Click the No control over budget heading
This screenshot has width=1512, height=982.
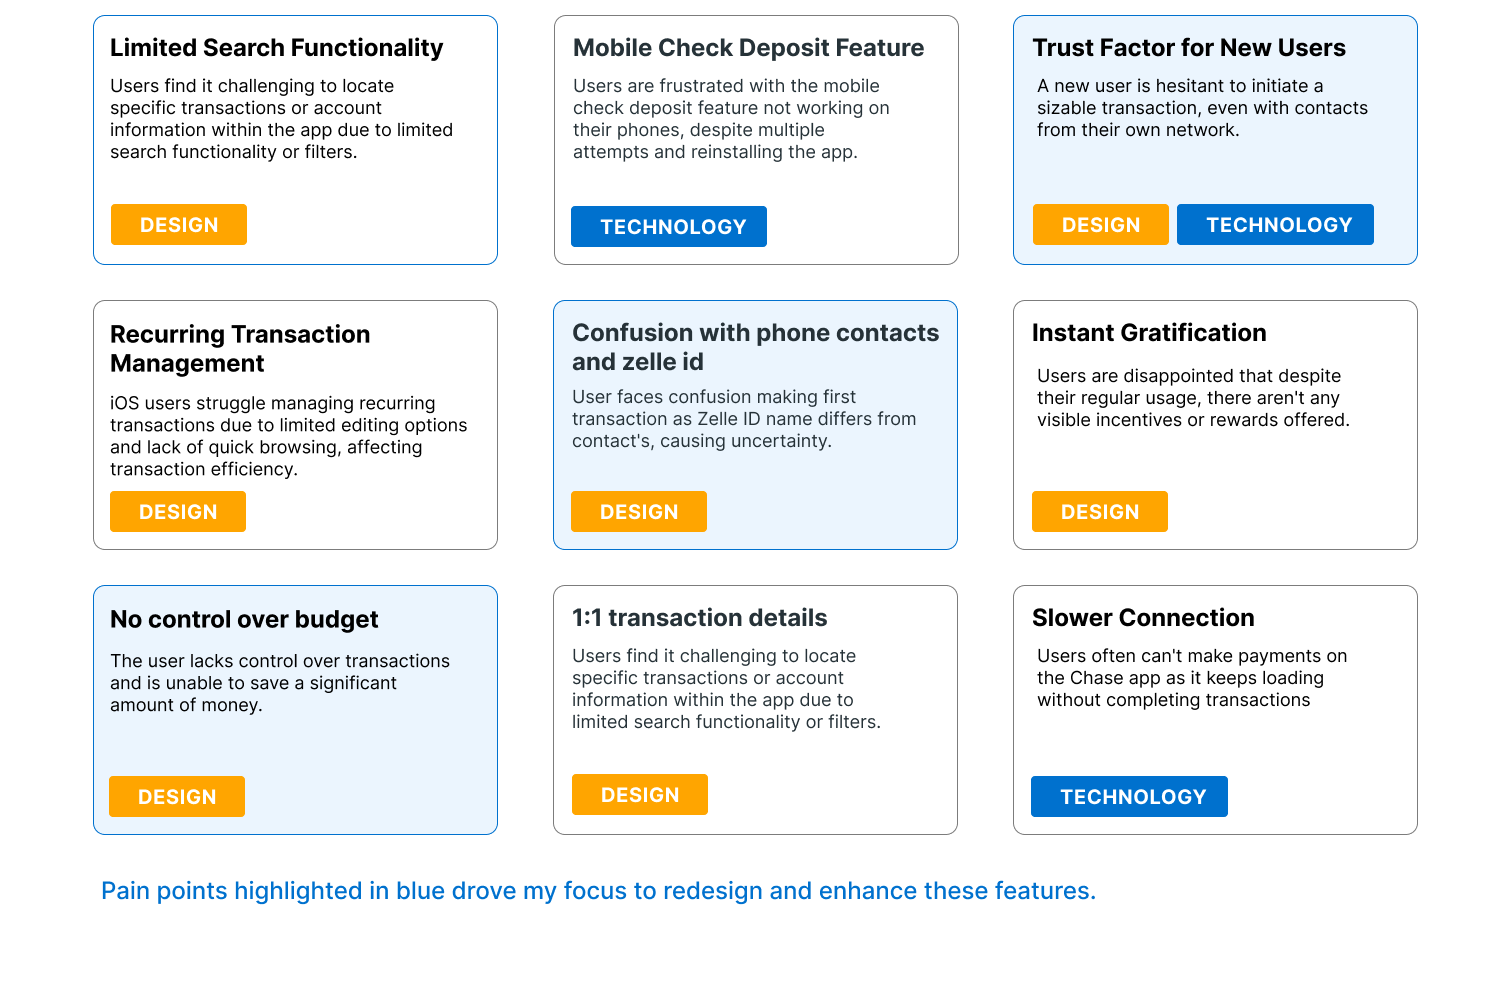(x=244, y=620)
